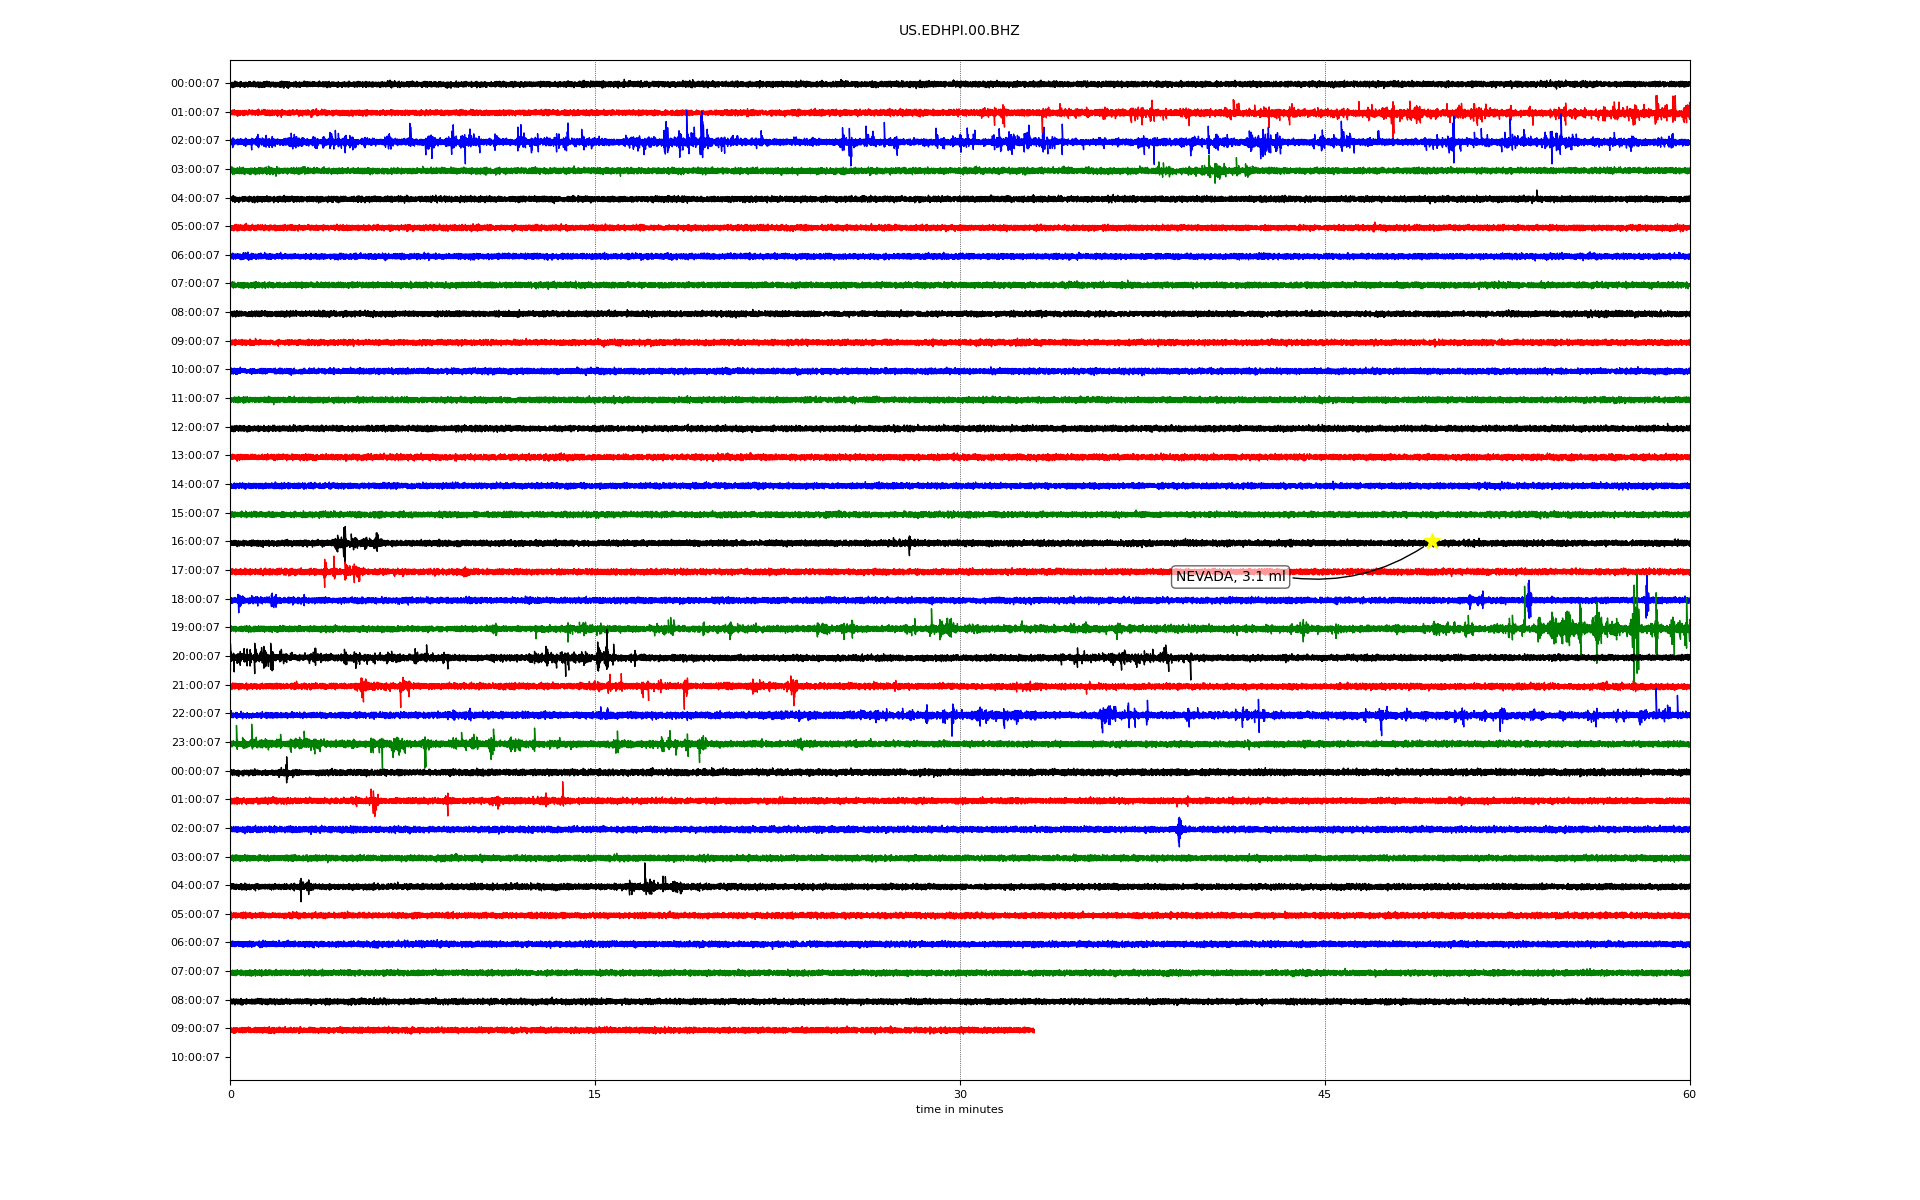The height and width of the screenshot is (1200, 1920).
Task: Click the NEVADA, 3.1 ml annotation label
Action: click(1229, 577)
